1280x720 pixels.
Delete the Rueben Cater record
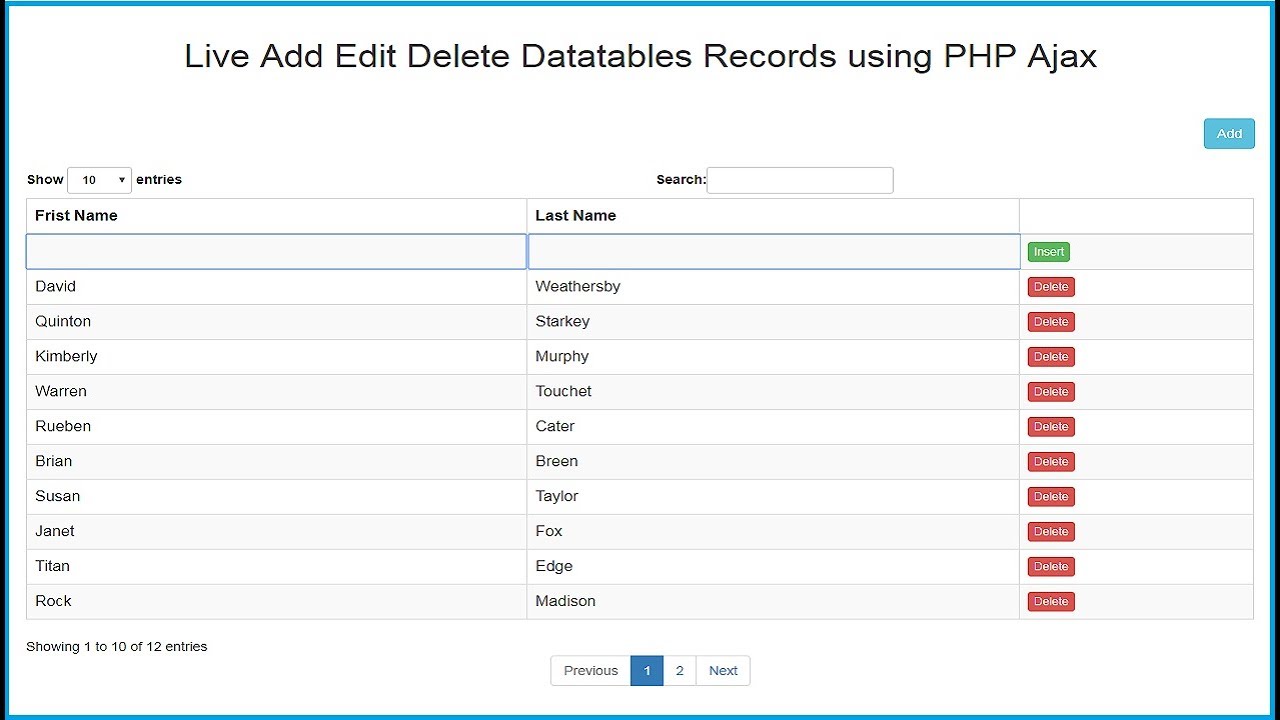(1051, 427)
